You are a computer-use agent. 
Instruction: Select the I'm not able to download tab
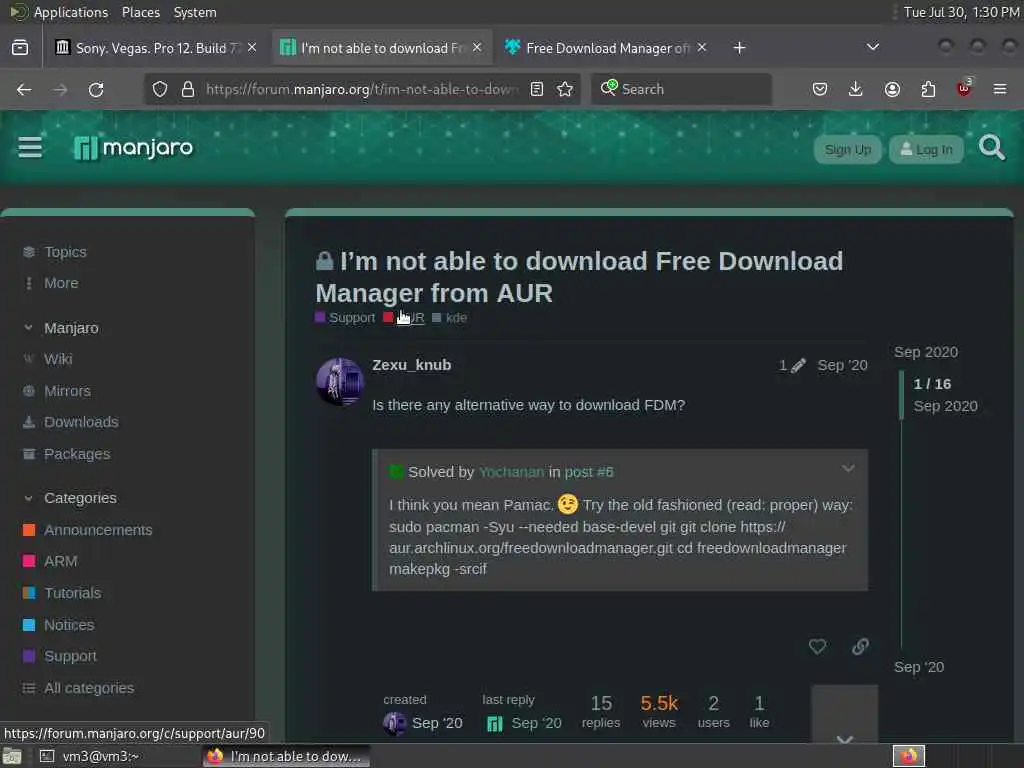point(381,48)
